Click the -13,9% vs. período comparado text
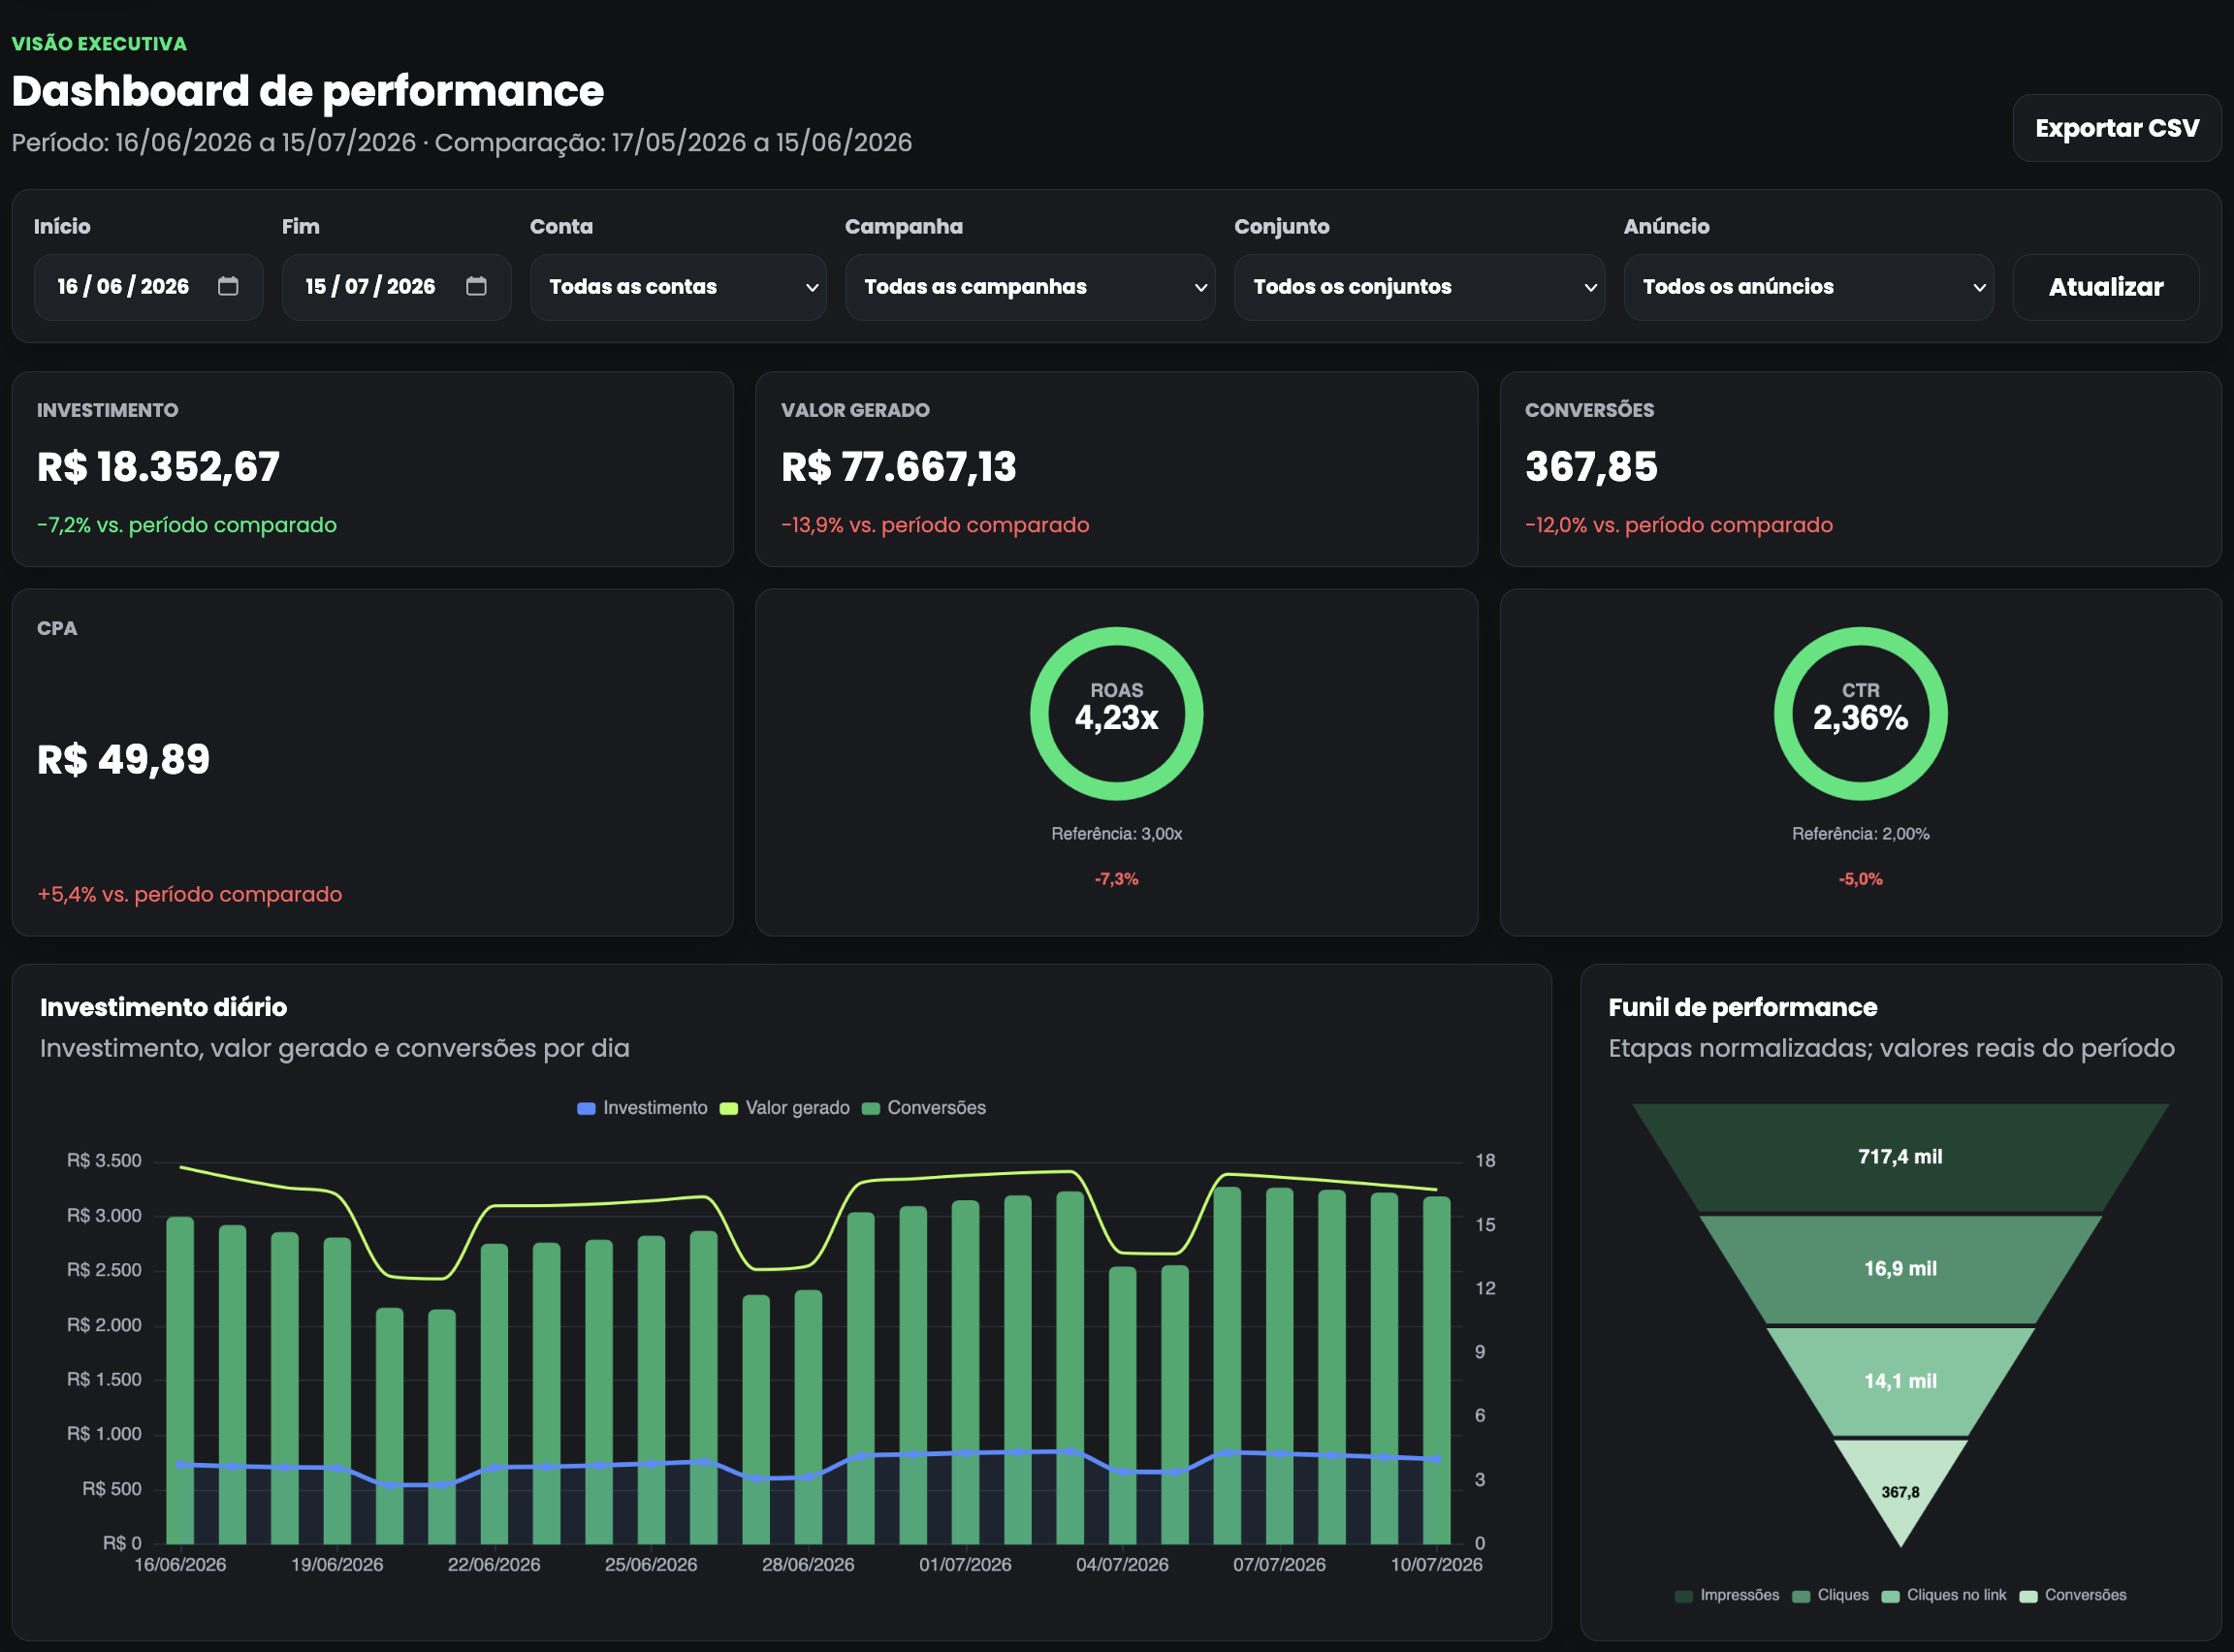Viewport: 2234px width, 1652px height. click(x=935, y=525)
